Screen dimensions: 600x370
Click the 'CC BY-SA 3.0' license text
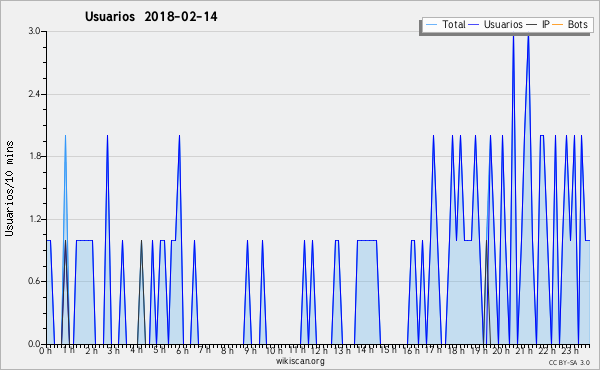(569, 362)
